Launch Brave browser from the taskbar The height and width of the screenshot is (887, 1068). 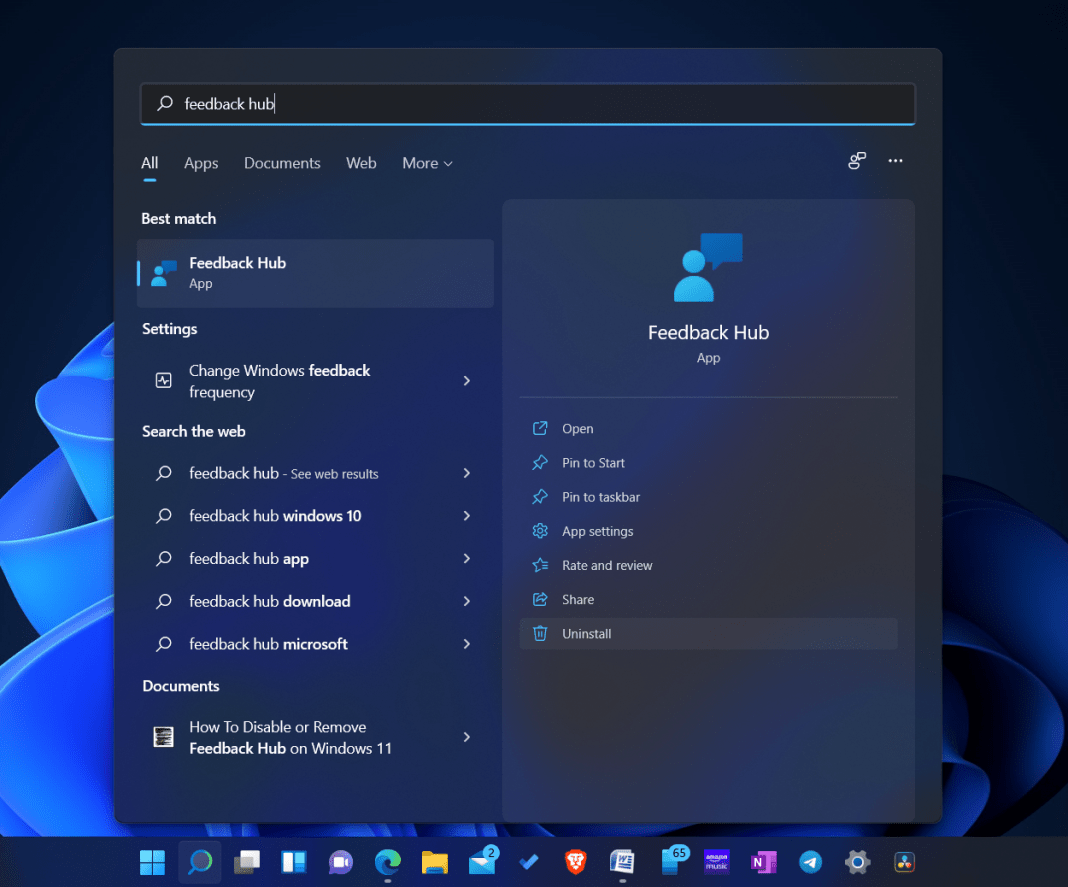click(x=575, y=861)
